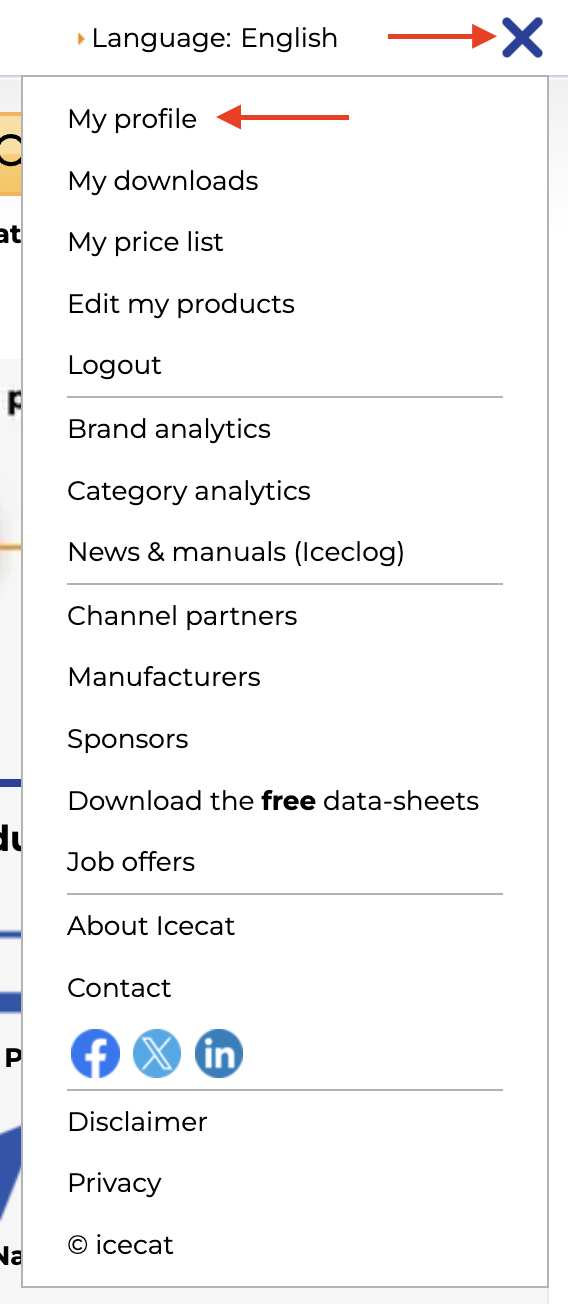This screenshot has height=1304, width=568.
Task: Open the Manufacturers page
Action: pos(164,677)
